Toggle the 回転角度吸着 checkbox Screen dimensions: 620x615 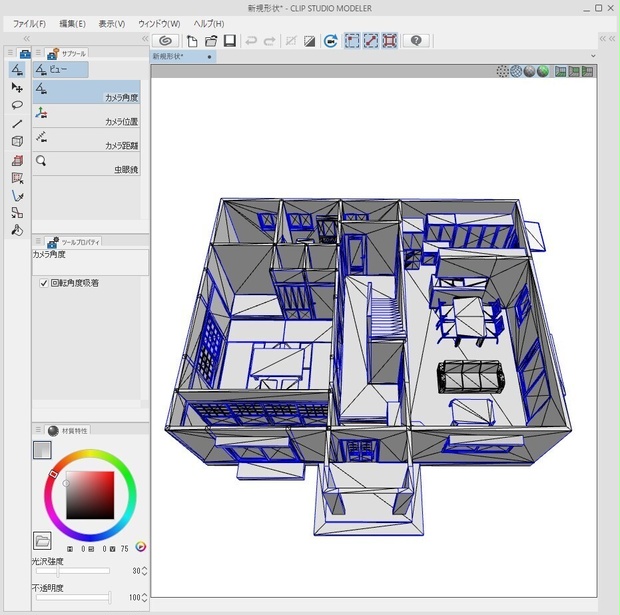(x=44, y=283)
